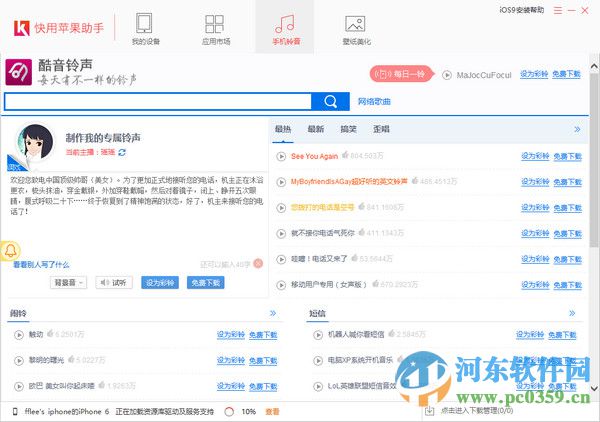600x422 pixels.
Task: Click the loading progress circle at 10%
Action: coord(229,412)
